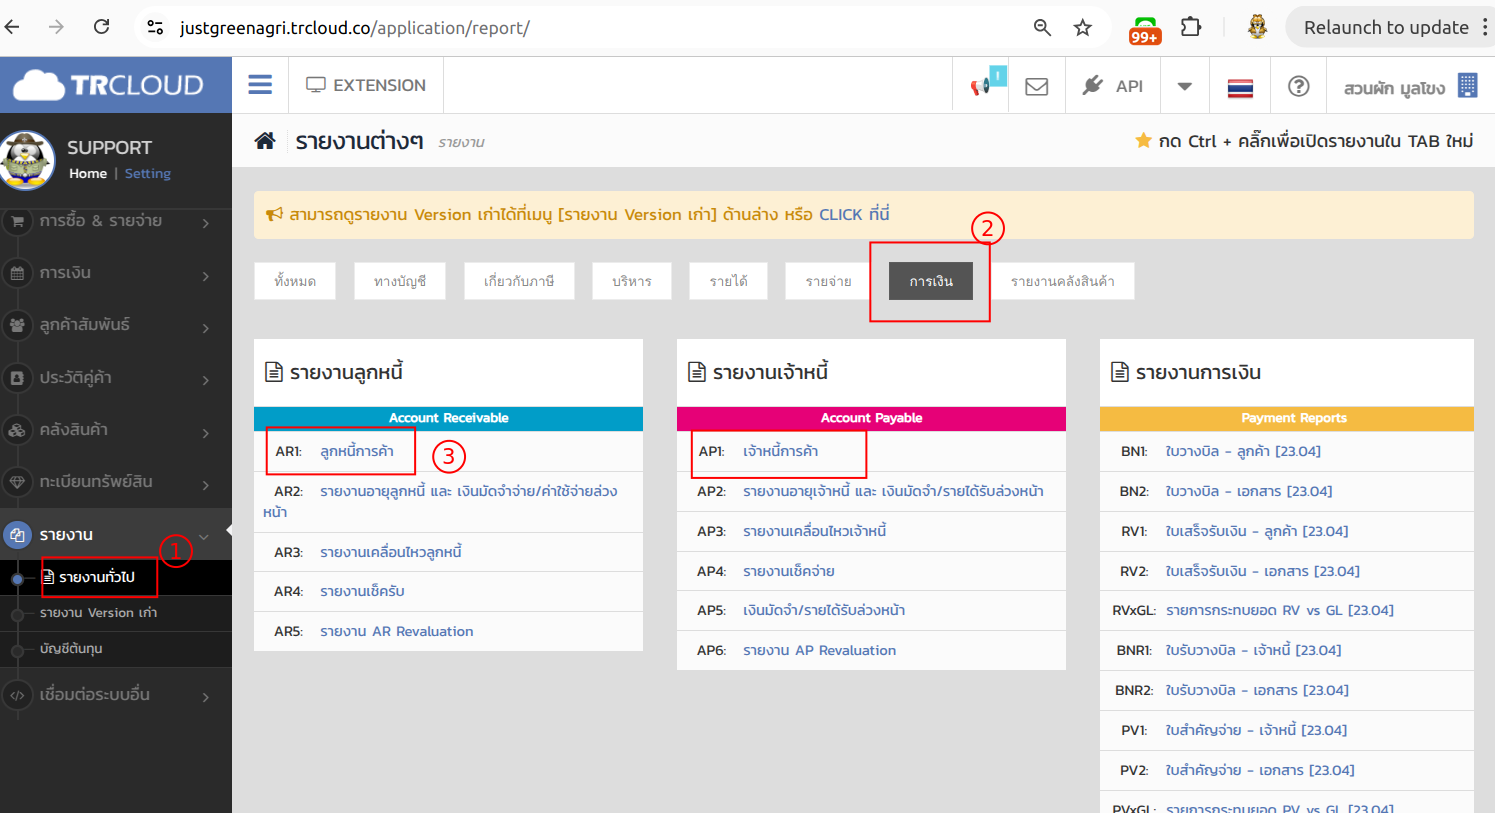Expand ทะเบียนทรัพย์สิน sidebar menu
The width and height of the screenshot is (1495, 813).
pyautogui.click(x=116, y=482)
